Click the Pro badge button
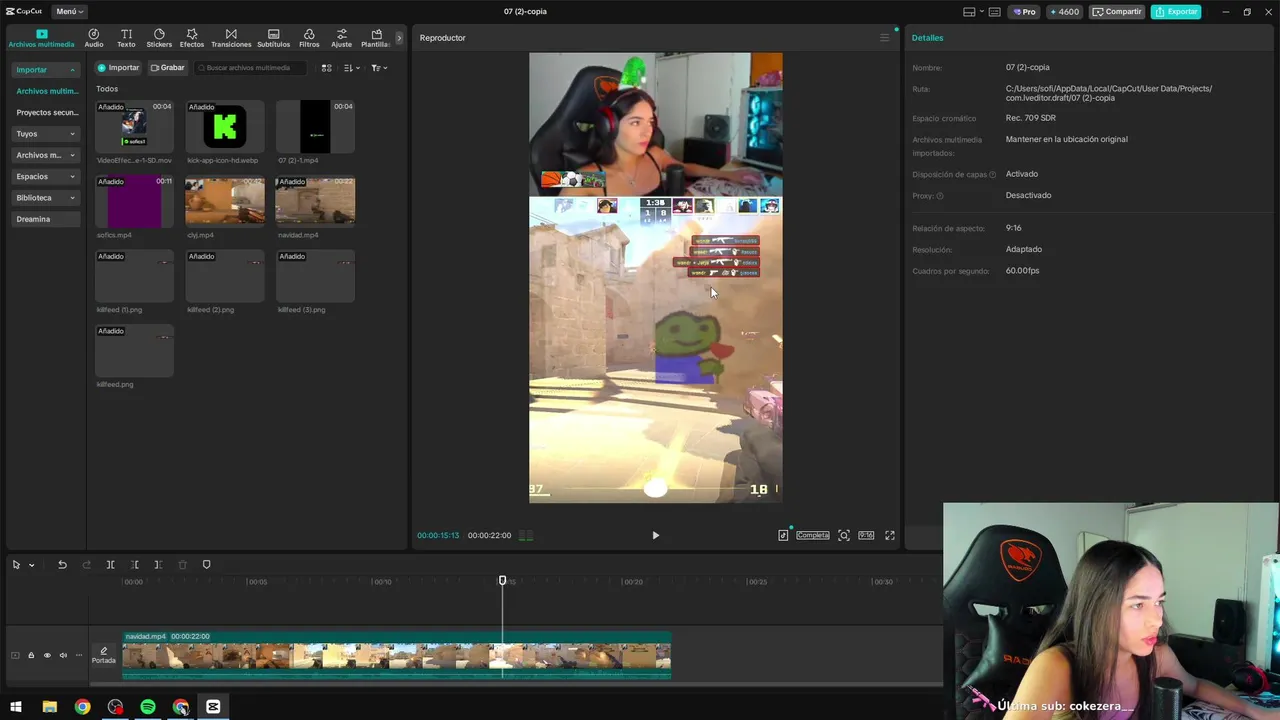Image resolution: width=1280 pixels, height=720 pixels. (x=1024, y=12)
